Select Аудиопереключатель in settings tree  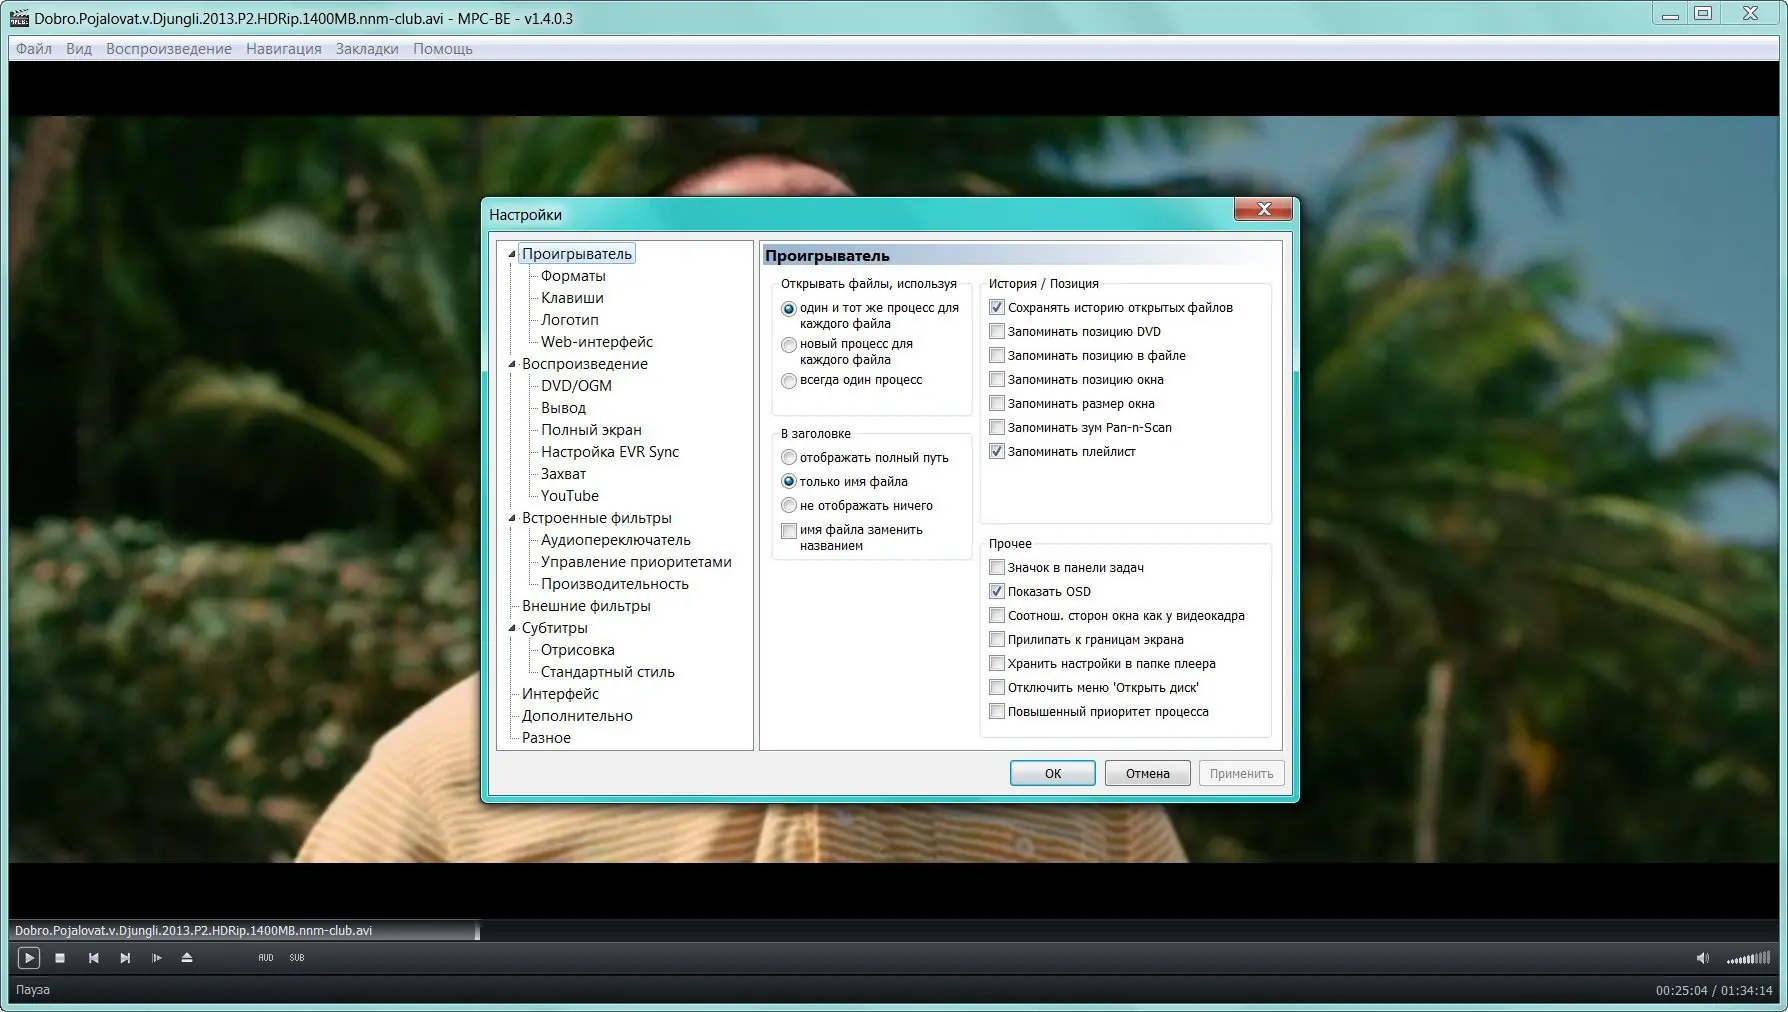616,540
